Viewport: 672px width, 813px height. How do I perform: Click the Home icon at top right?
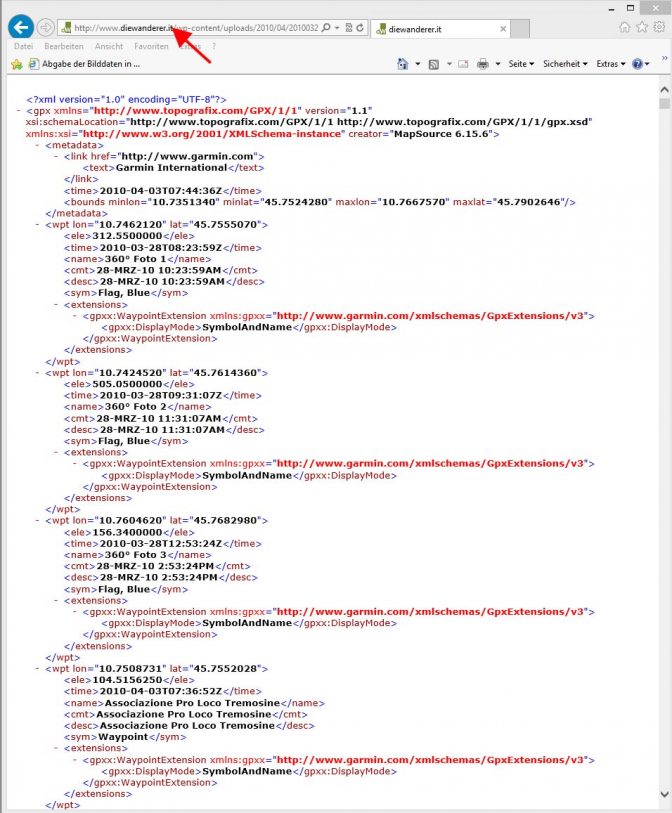[x=624, y=27]
